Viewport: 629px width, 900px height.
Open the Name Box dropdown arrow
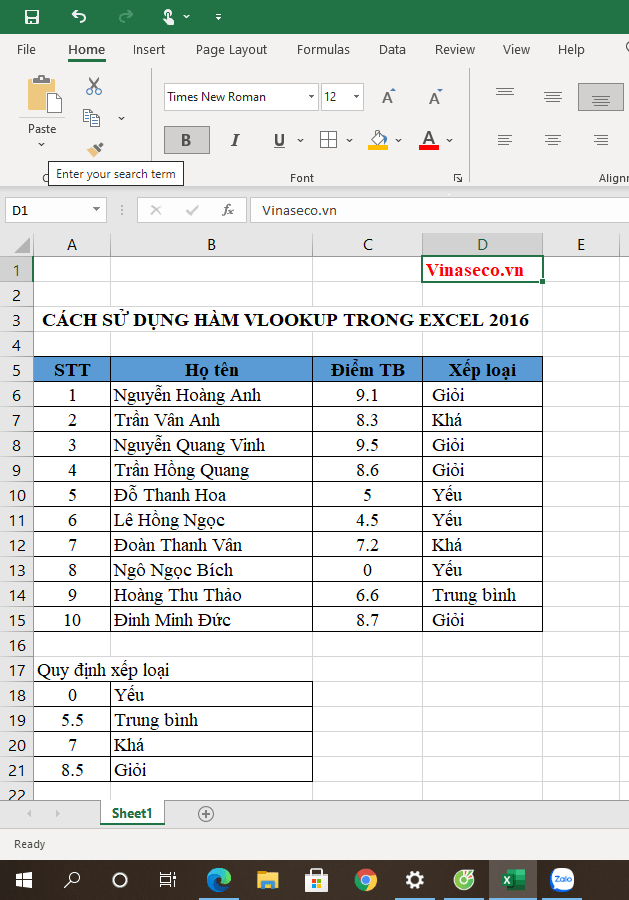coord(97,210)
